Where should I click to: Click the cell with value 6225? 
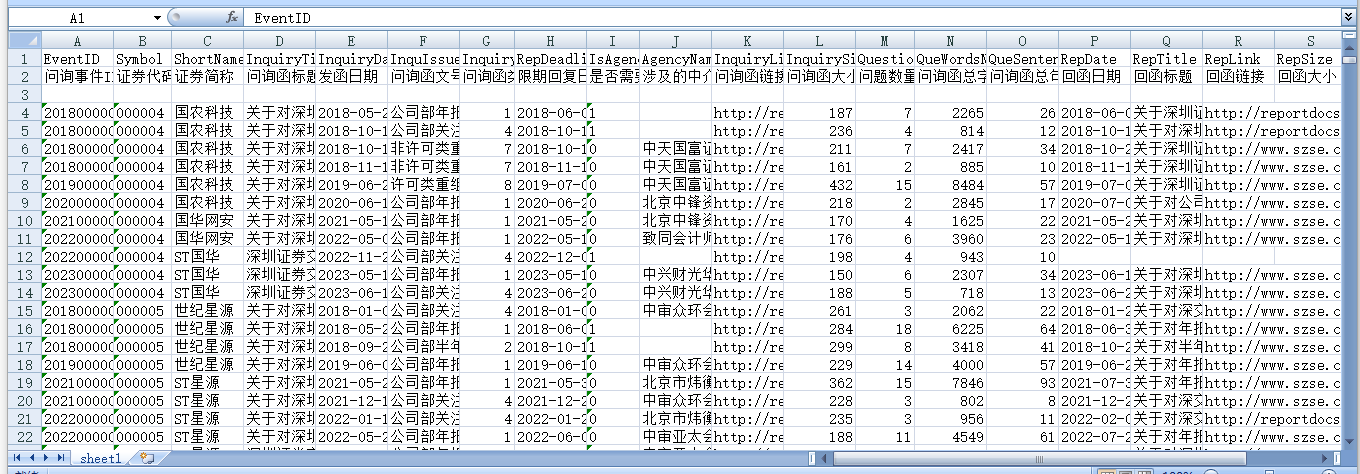pyautogui.click(x=950, y=329)
